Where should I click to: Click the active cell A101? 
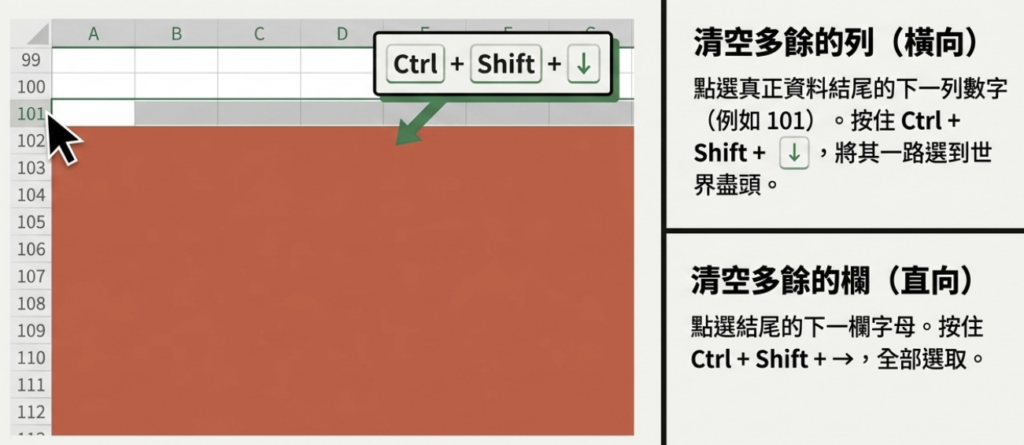[x=93, y=113]
